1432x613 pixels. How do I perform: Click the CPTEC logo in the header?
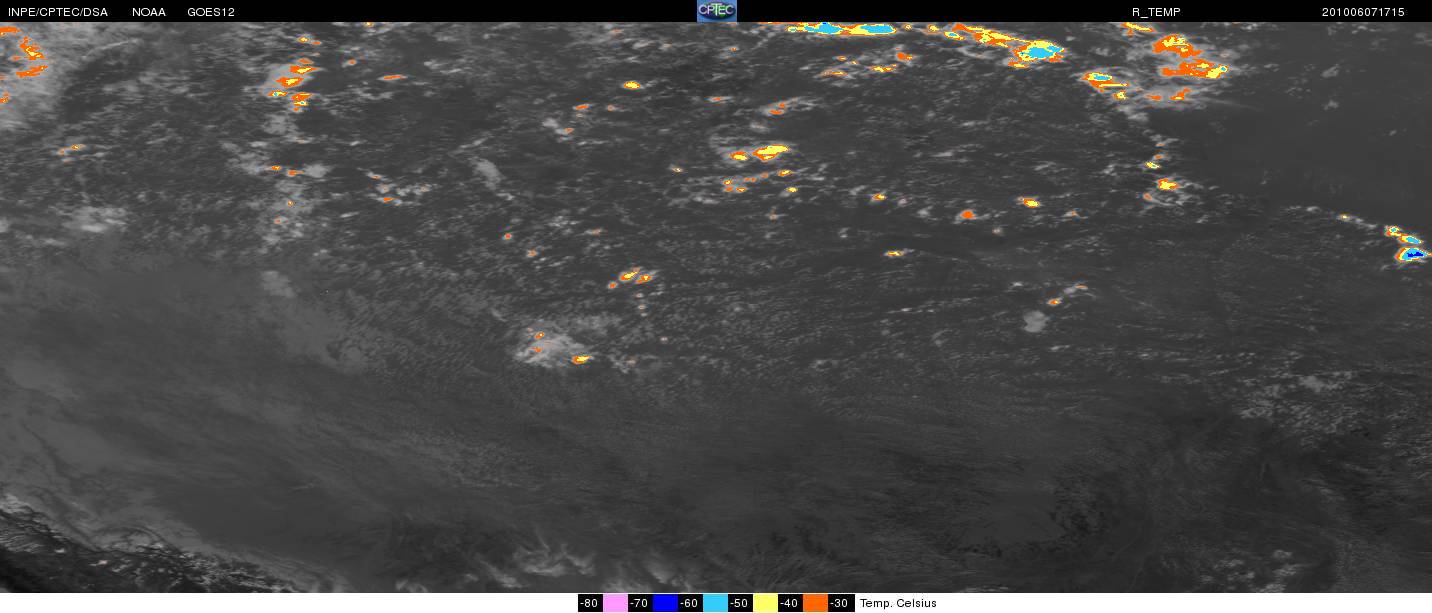[x=716, y=11]
